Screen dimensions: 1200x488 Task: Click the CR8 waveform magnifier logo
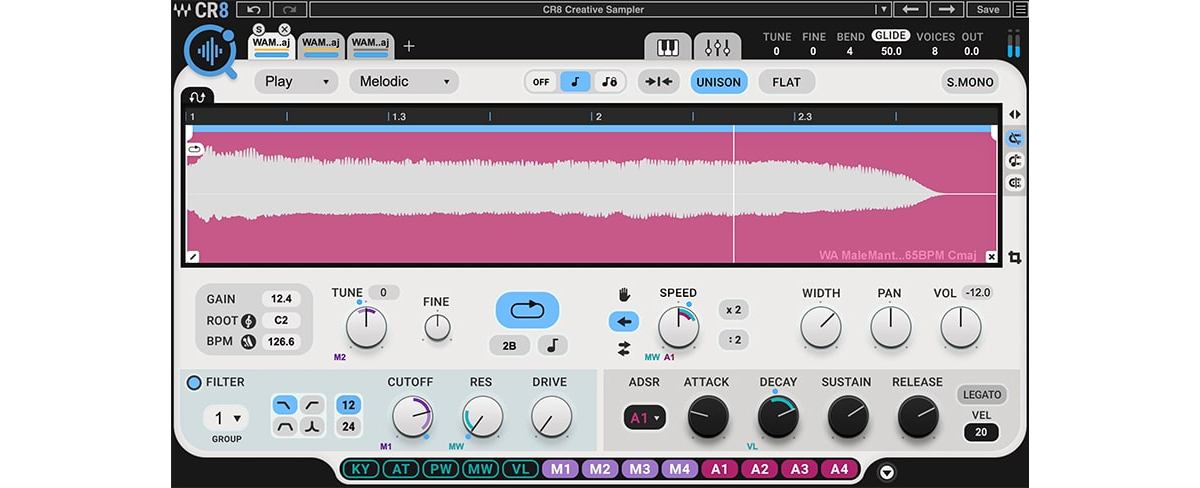[x=210, y=53]
